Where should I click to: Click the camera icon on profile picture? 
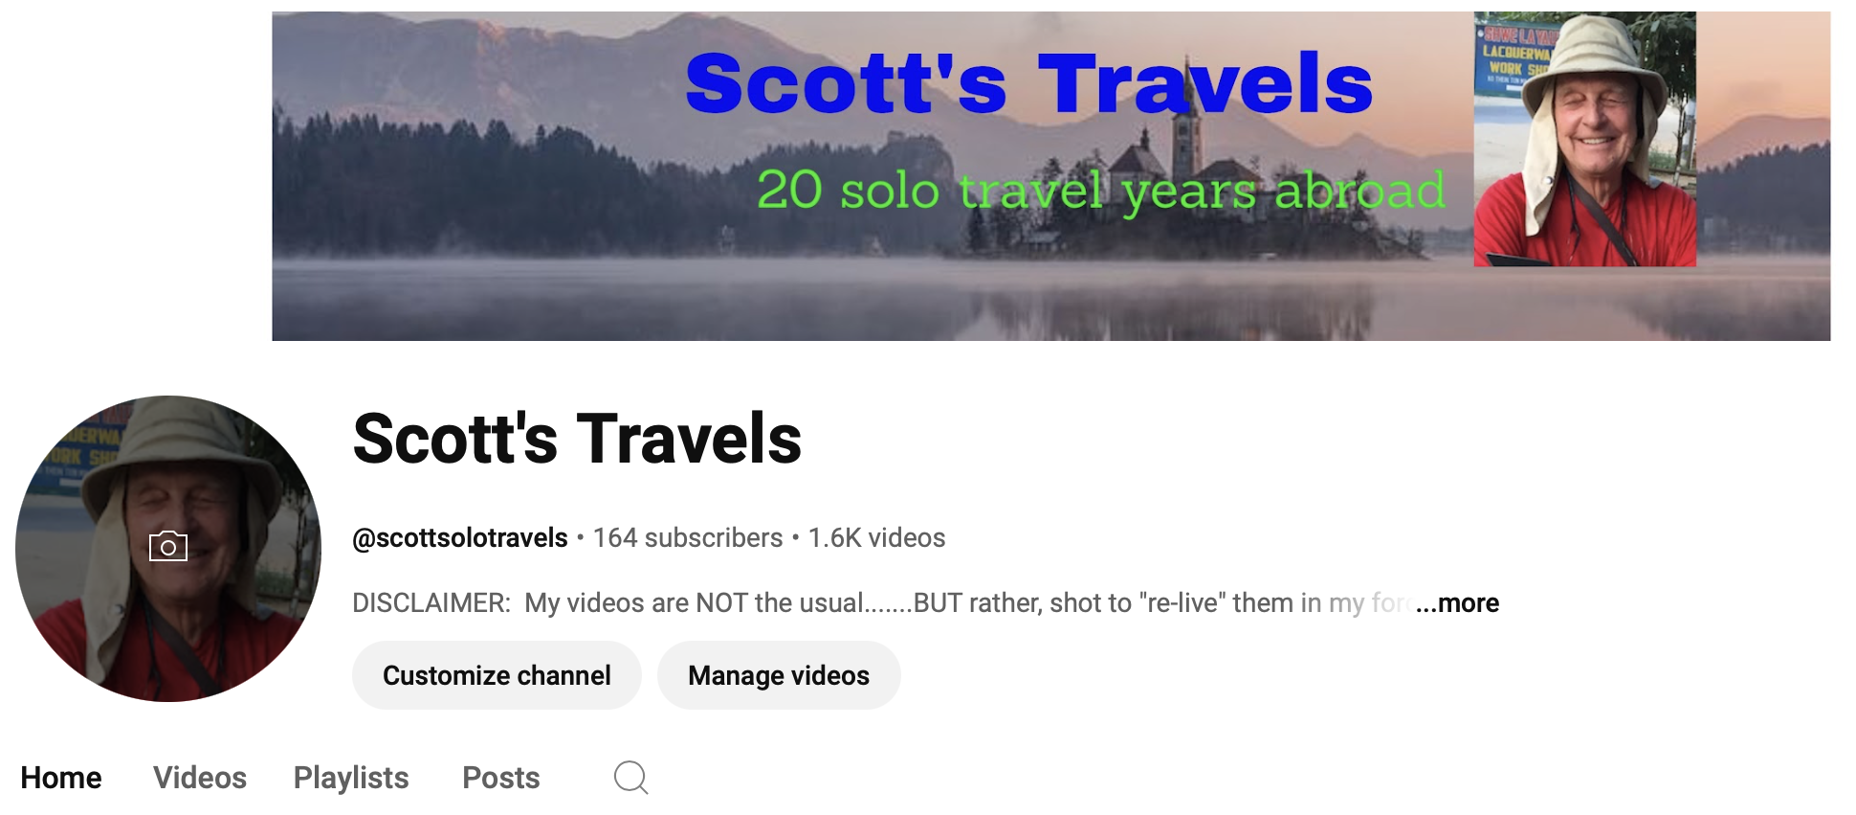point(168,547)
